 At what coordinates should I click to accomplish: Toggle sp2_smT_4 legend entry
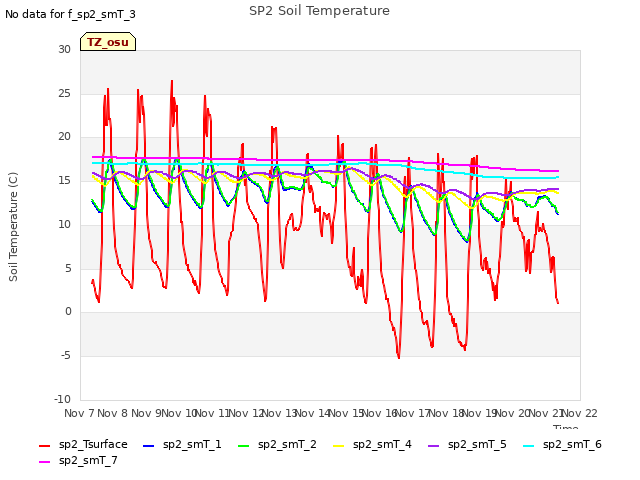[372, 444]
